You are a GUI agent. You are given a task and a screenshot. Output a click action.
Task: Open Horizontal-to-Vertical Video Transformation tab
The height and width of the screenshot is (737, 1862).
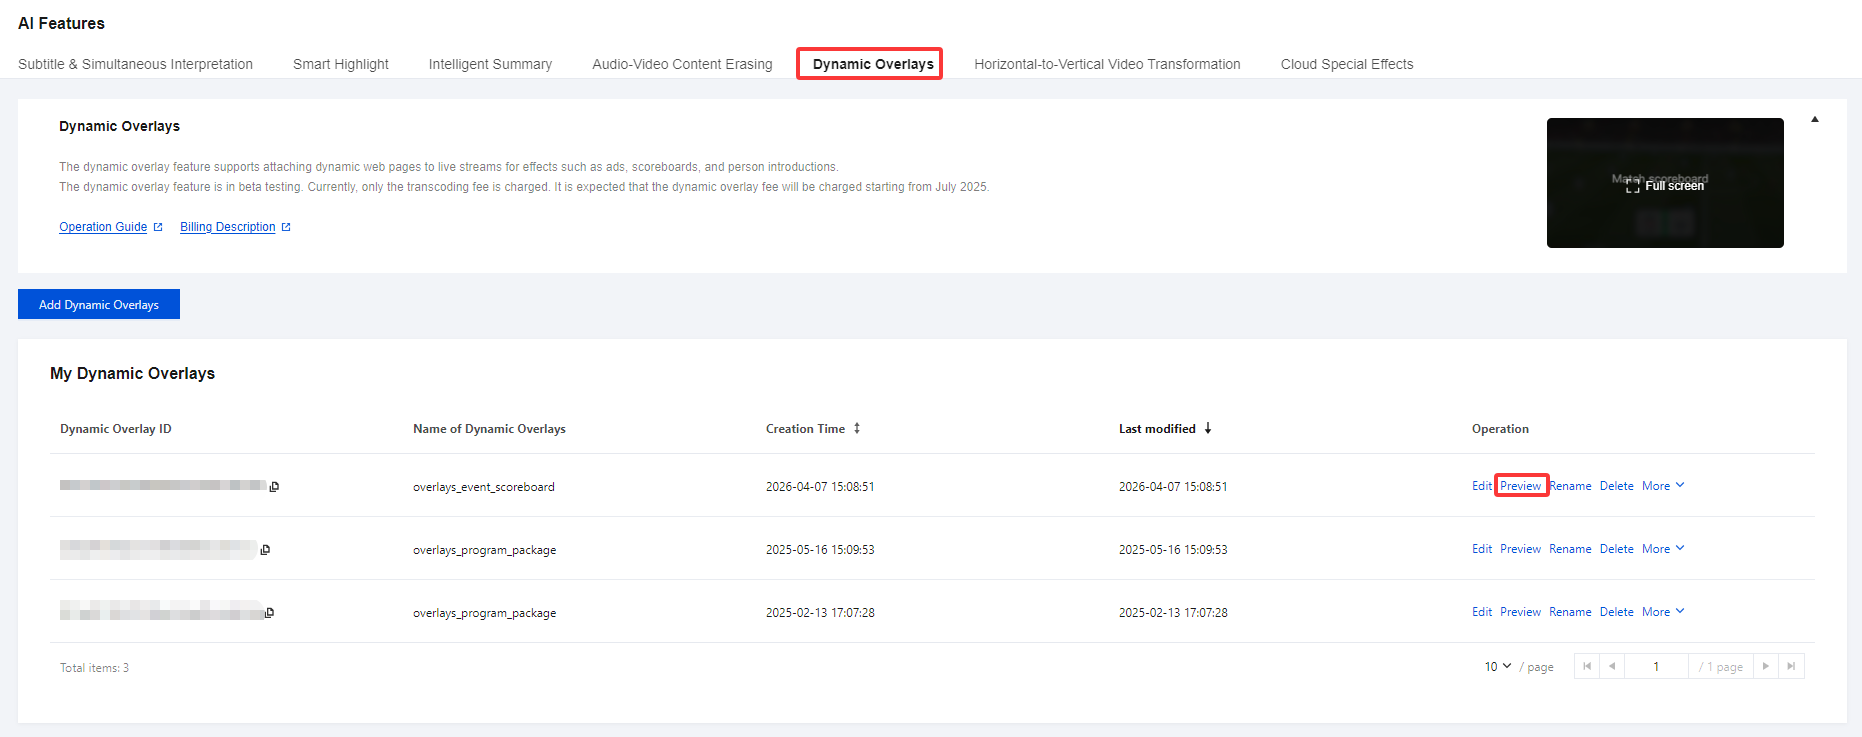tap(1107, 64)
